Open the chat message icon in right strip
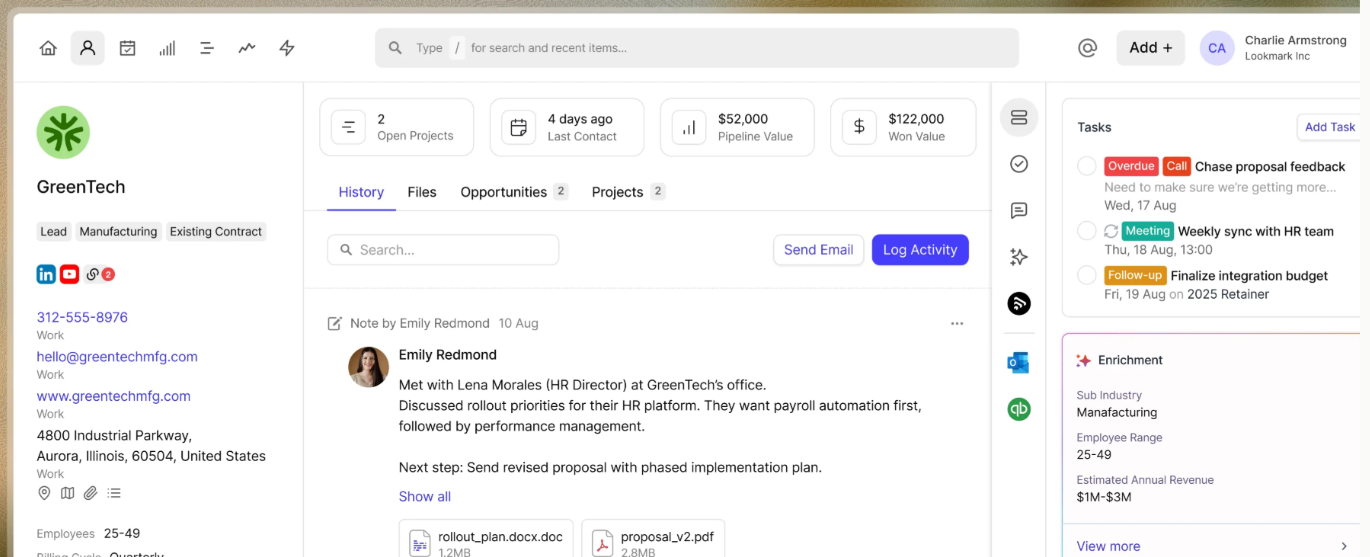 (x=1019, y=211)
